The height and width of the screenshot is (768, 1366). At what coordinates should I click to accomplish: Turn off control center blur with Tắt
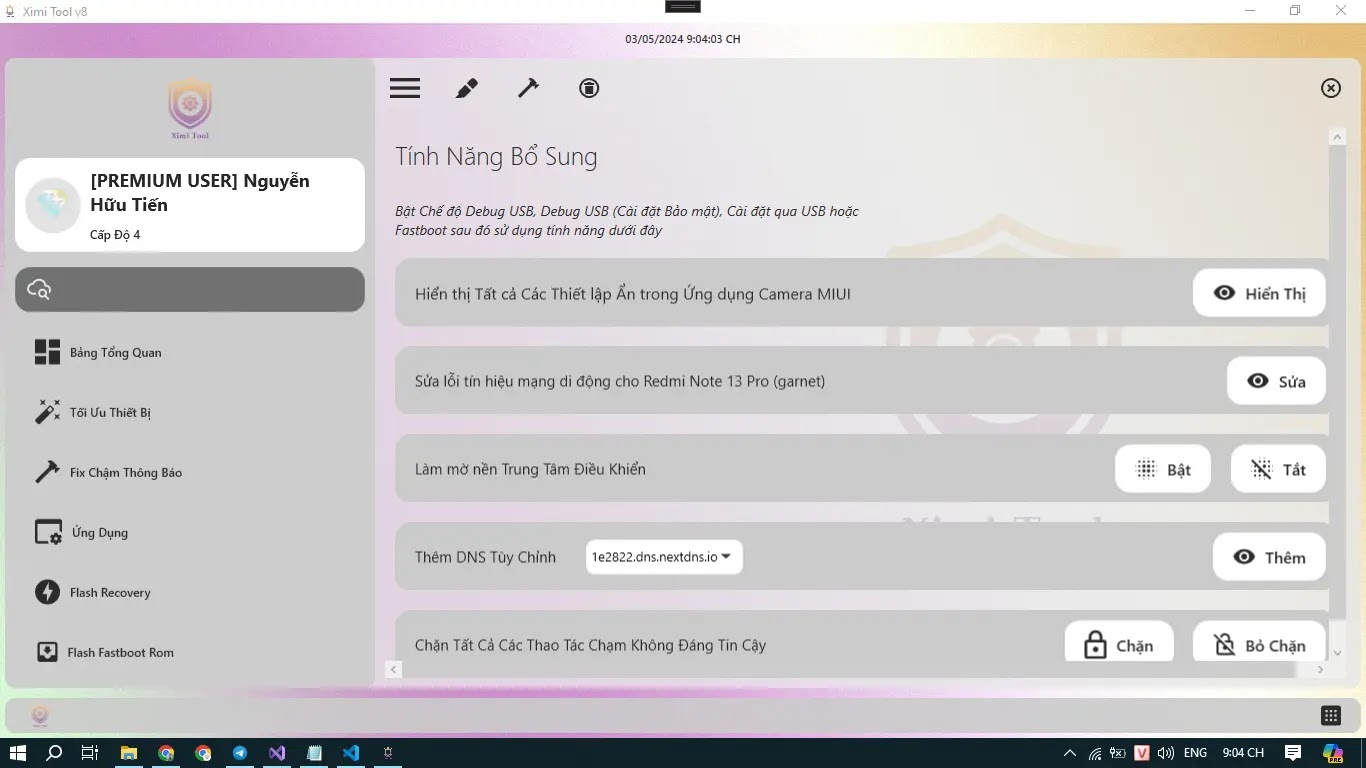(1278, 469)
